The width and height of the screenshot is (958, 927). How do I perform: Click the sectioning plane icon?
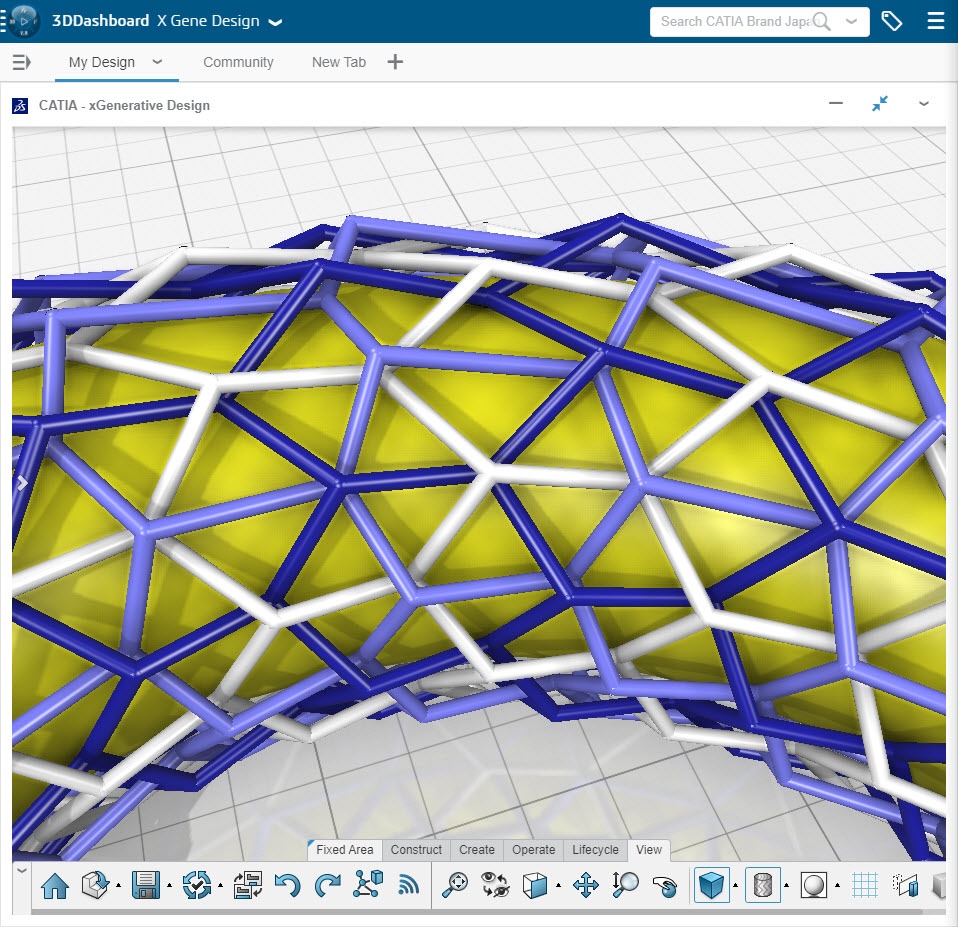(905, 885)
